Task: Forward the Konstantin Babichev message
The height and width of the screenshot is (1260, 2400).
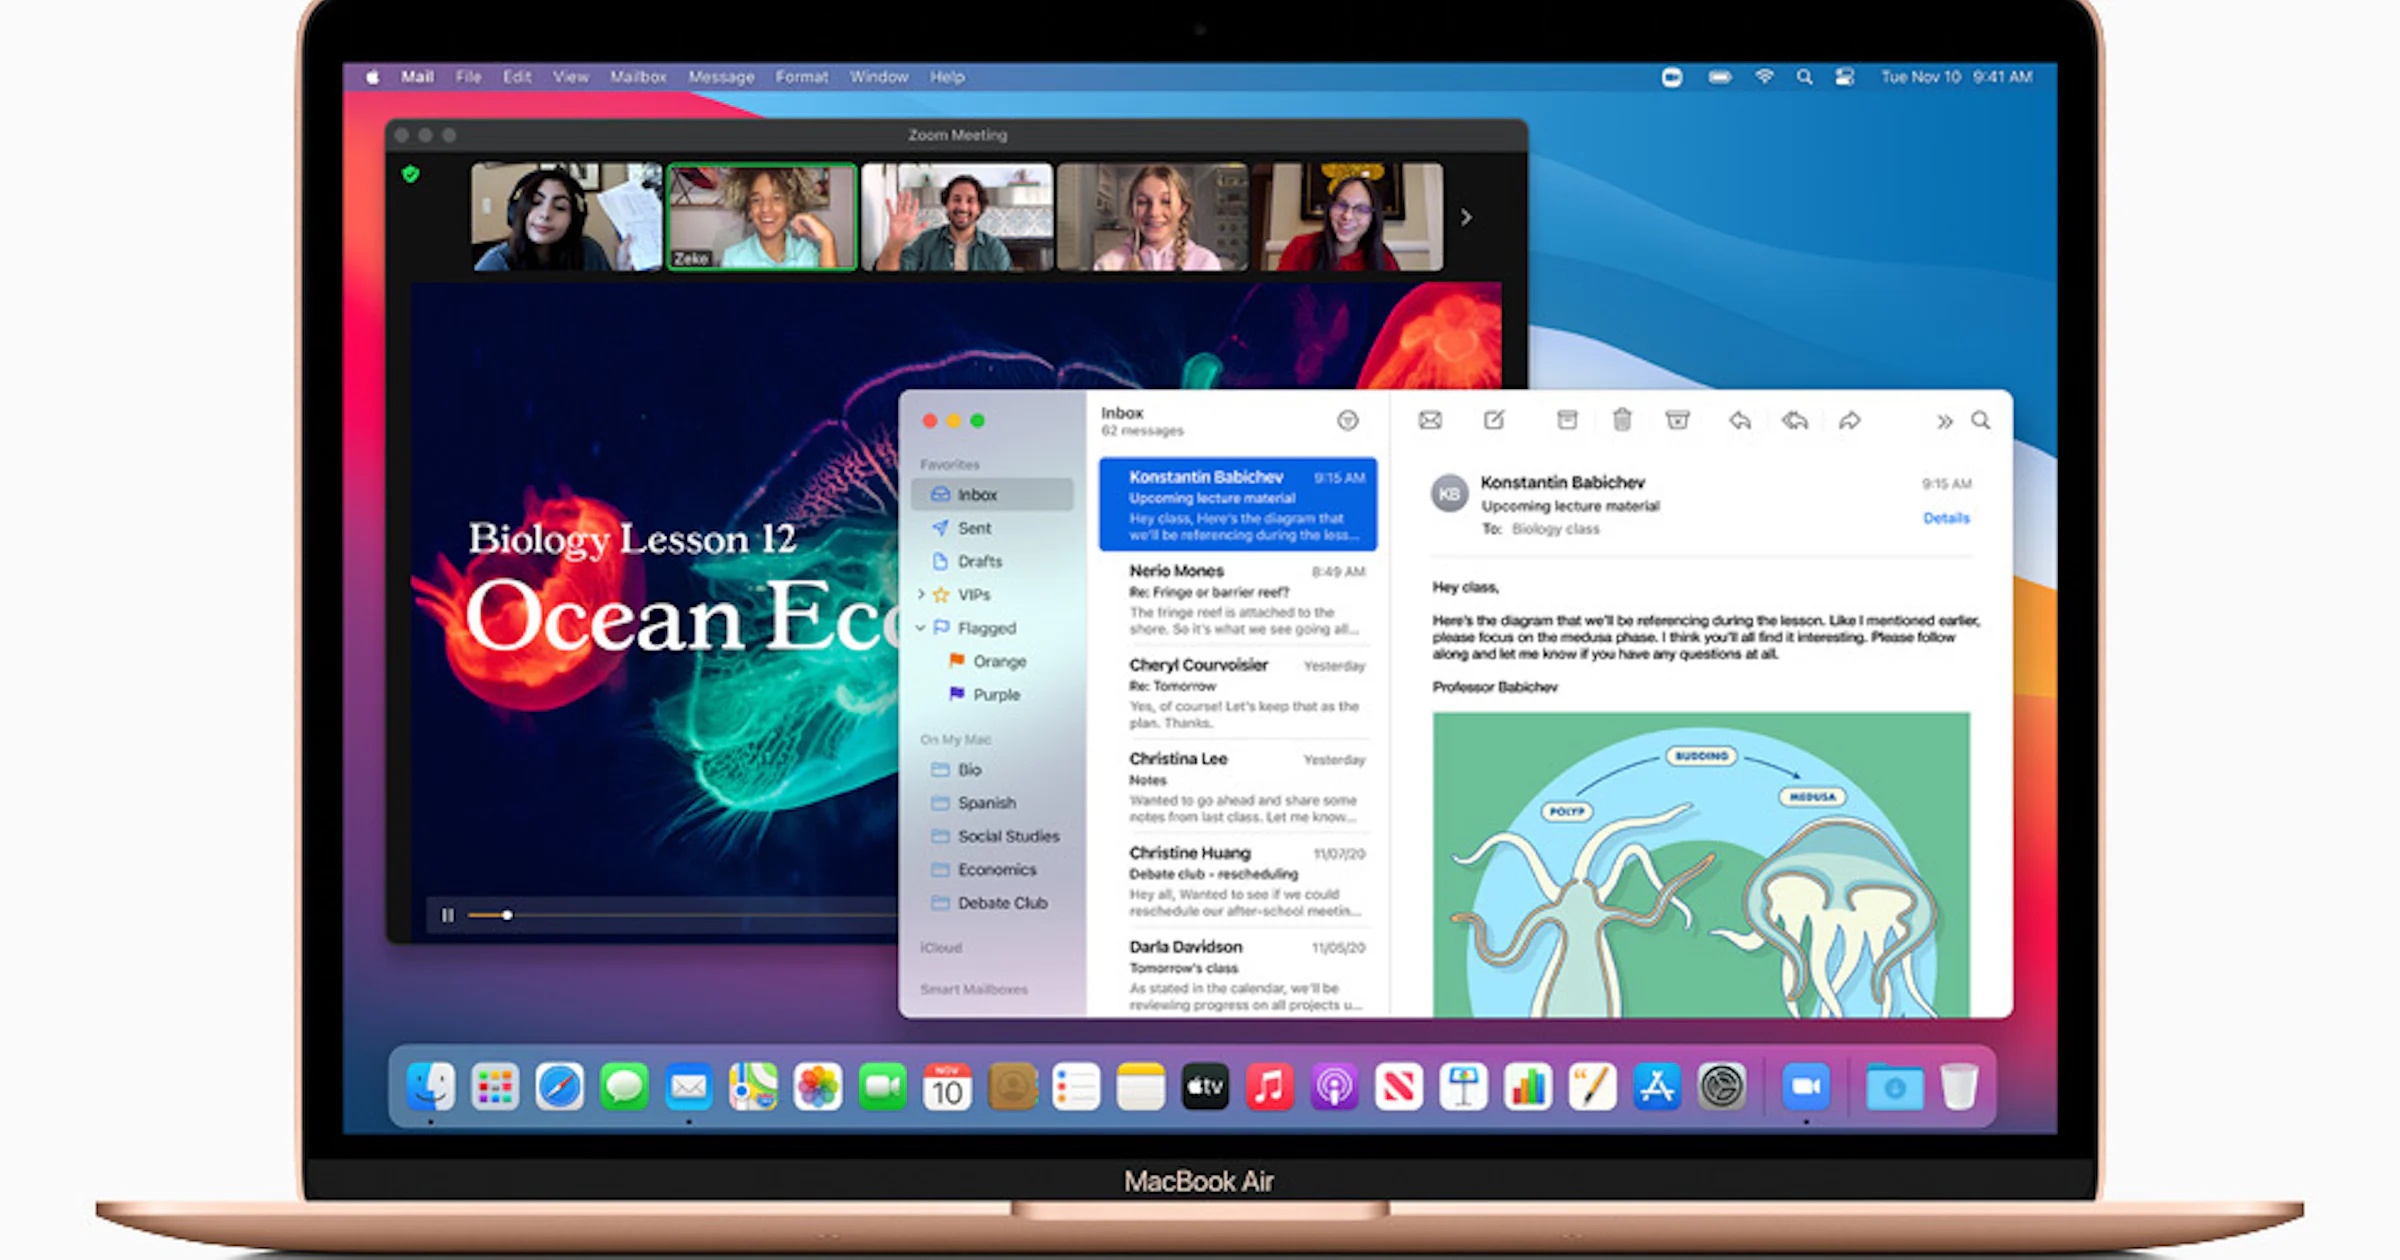Action: (x=1849, y=420)
